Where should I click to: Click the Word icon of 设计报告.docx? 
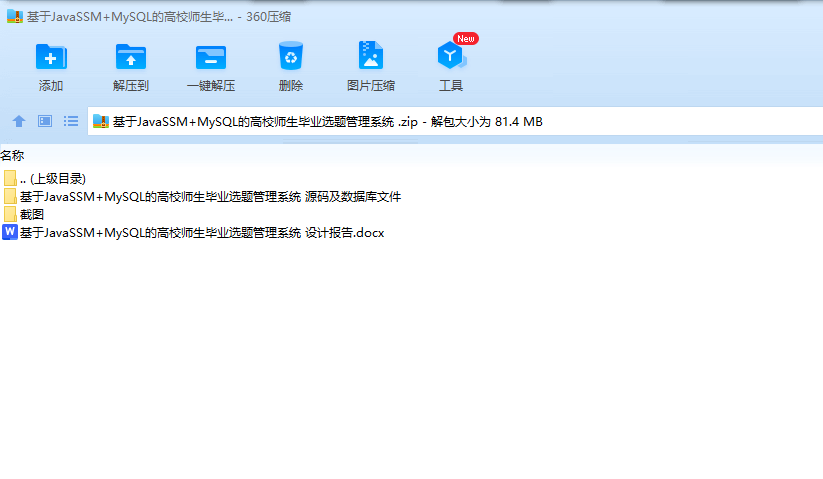10,232
